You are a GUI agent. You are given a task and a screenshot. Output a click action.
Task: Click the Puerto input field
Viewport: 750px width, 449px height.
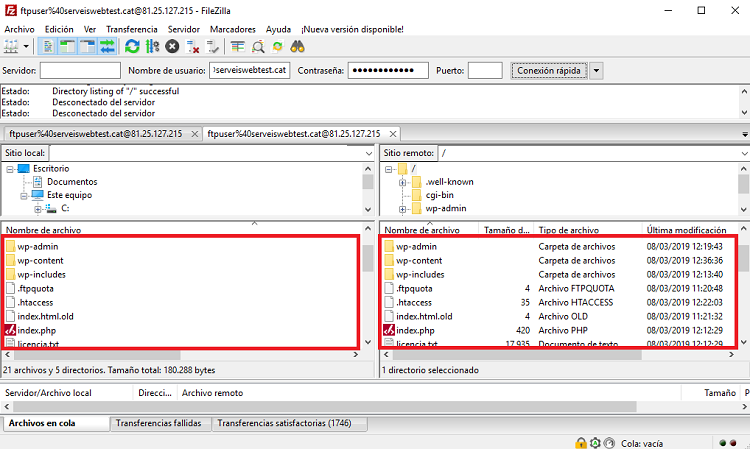pos(485,70)
